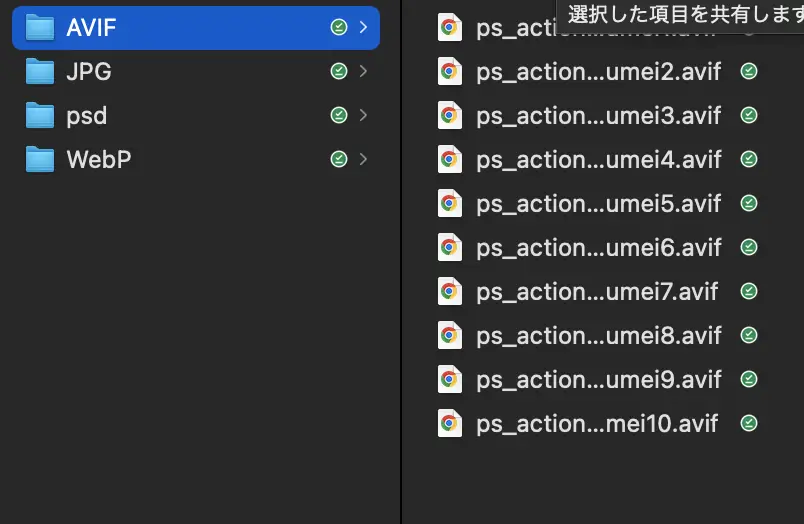
Task: Click the AVIF folder icon
Action: click(40, 28)
